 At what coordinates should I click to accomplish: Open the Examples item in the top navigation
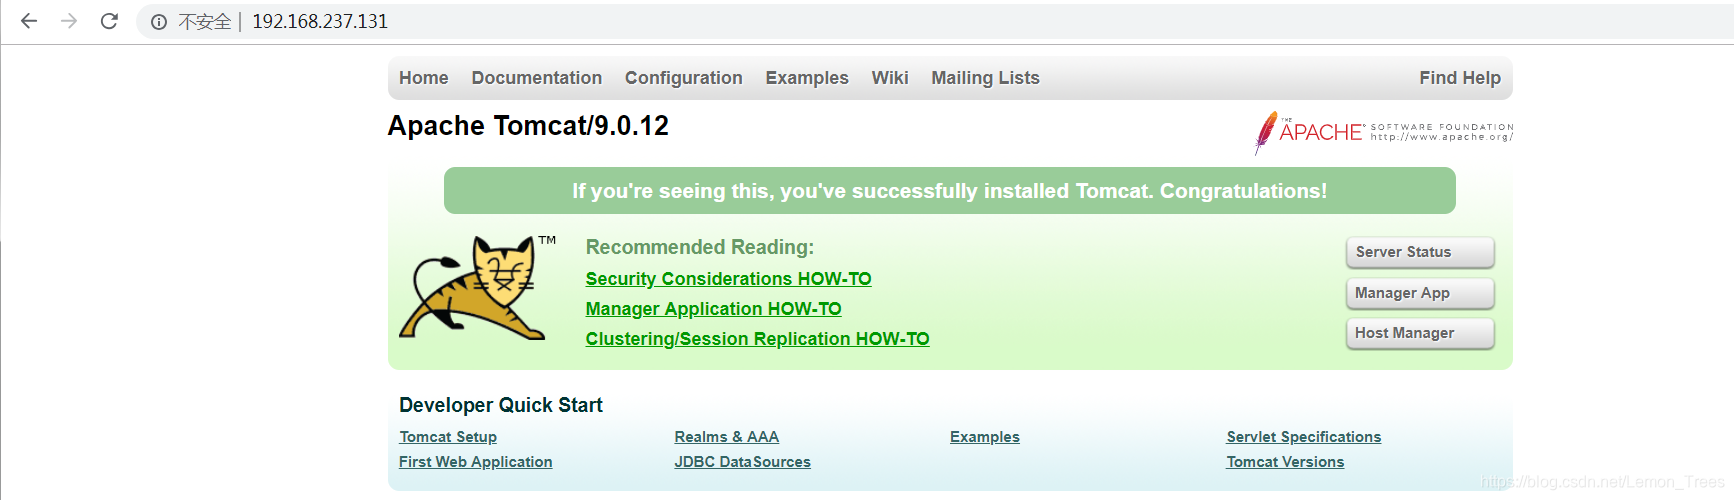807,78
